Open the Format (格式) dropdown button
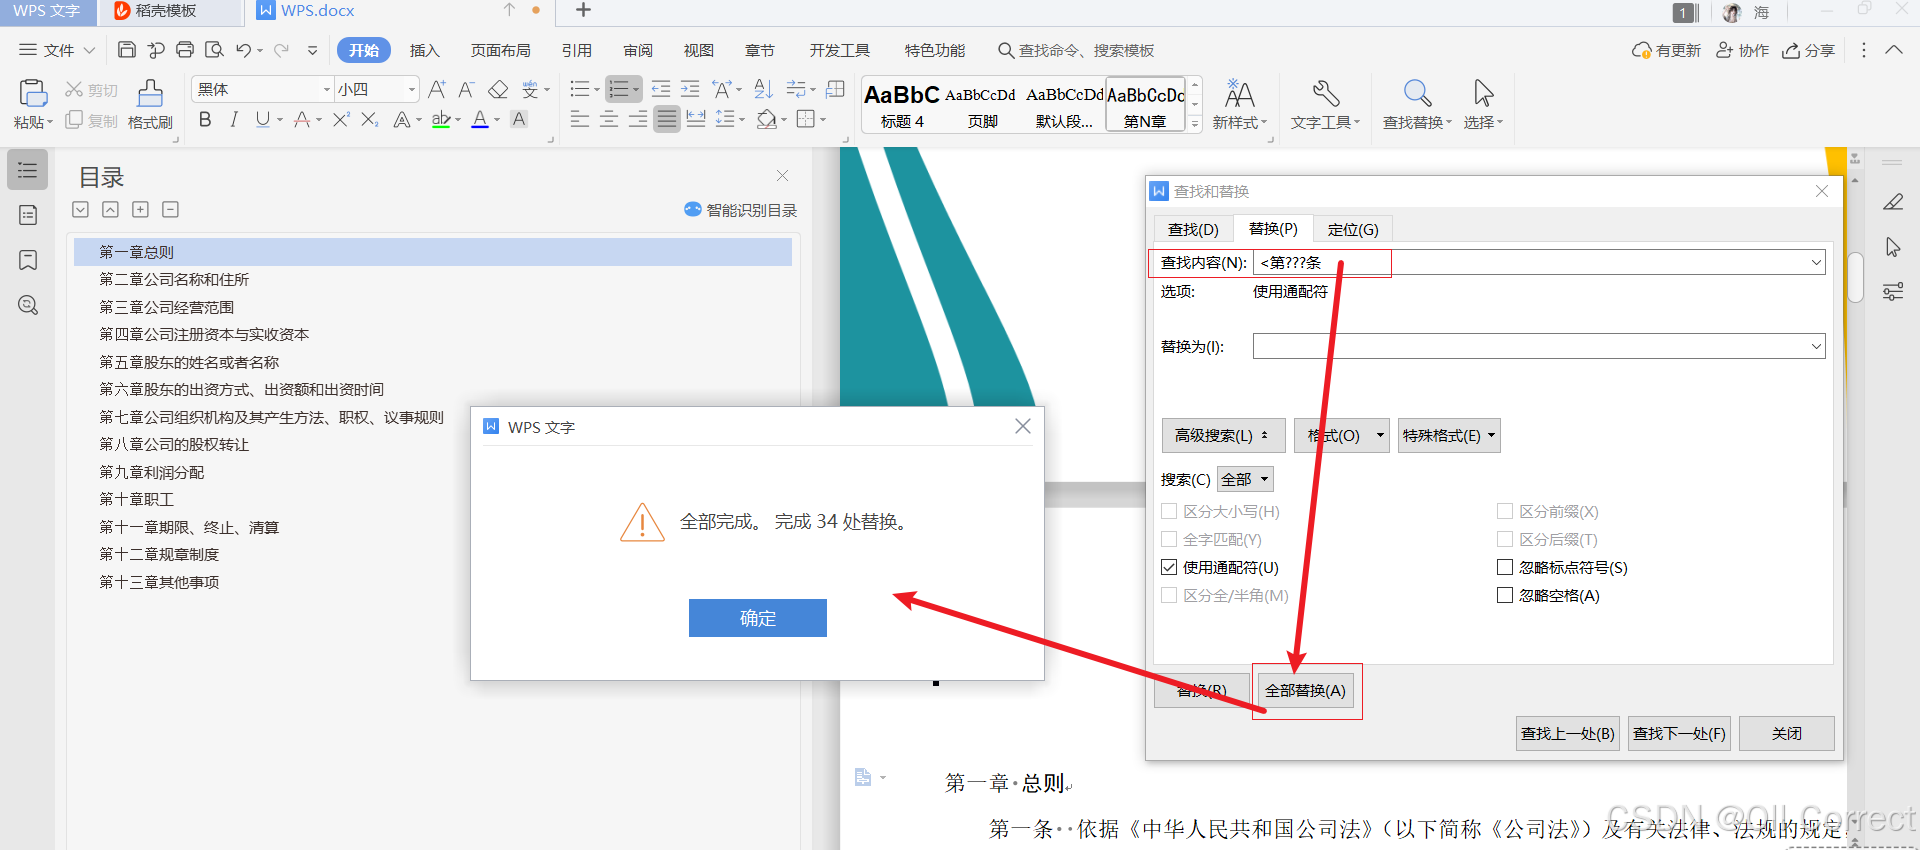Viewport: 1920px width, 850px height. pos(1342,435)
